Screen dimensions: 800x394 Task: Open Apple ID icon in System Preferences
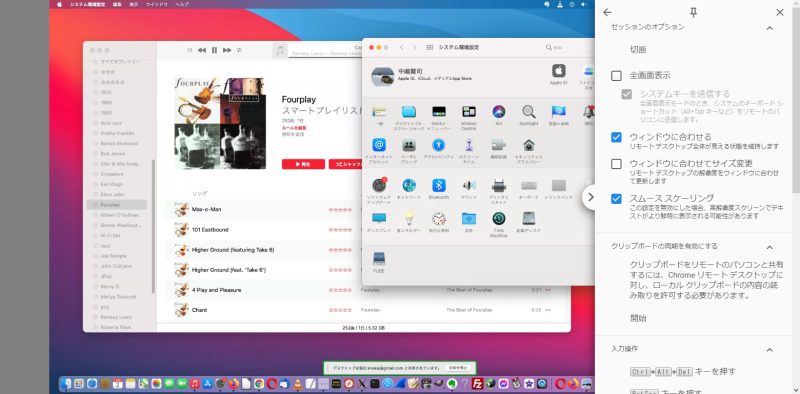pos(559,71)
